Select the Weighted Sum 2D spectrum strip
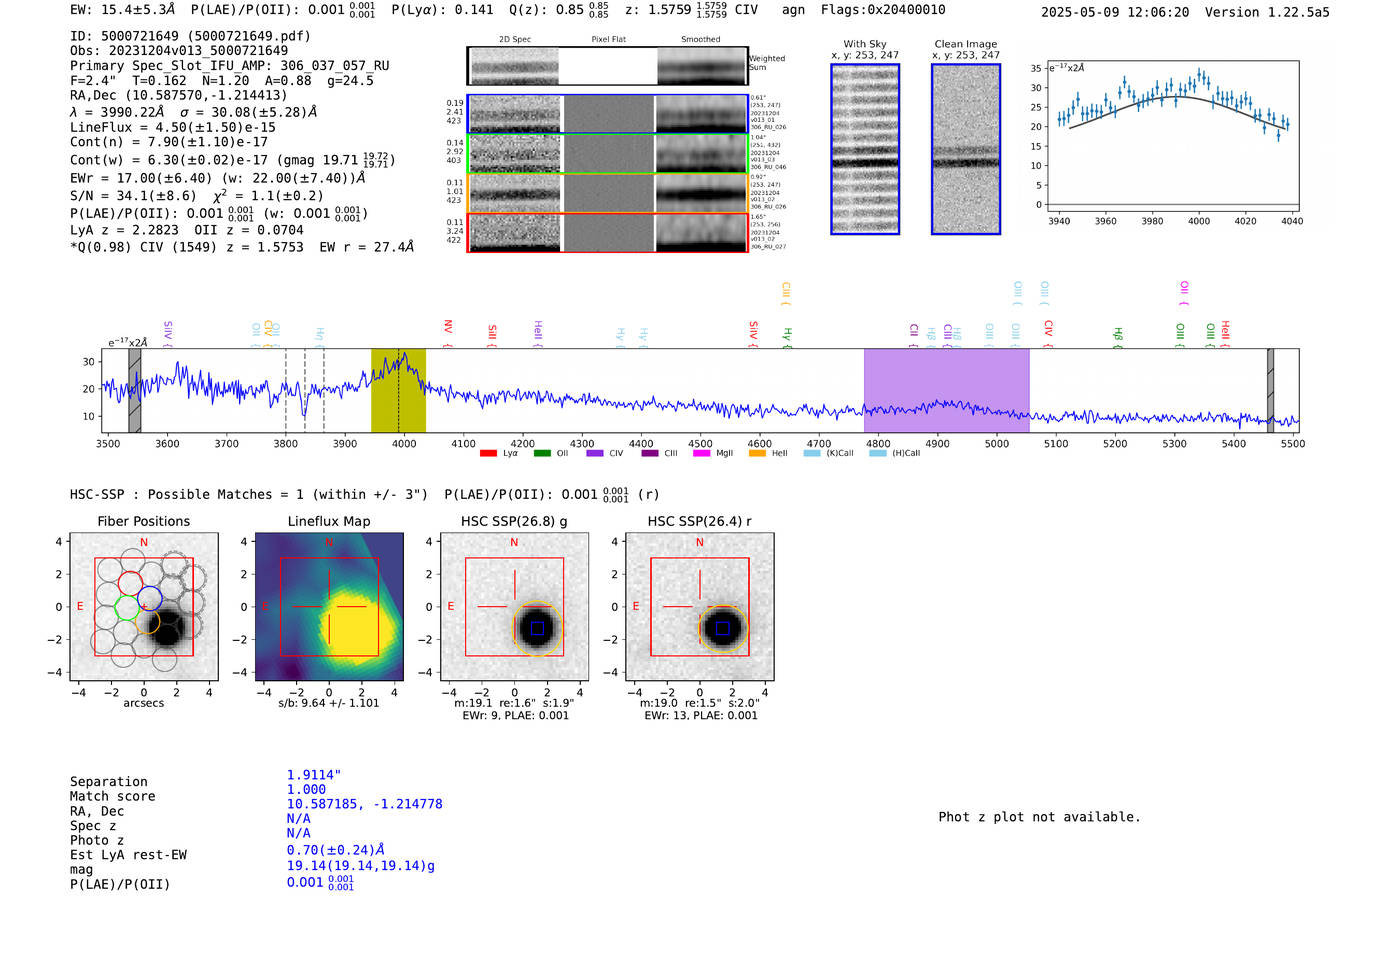The image size is (1400, 953). coord(608,66)
